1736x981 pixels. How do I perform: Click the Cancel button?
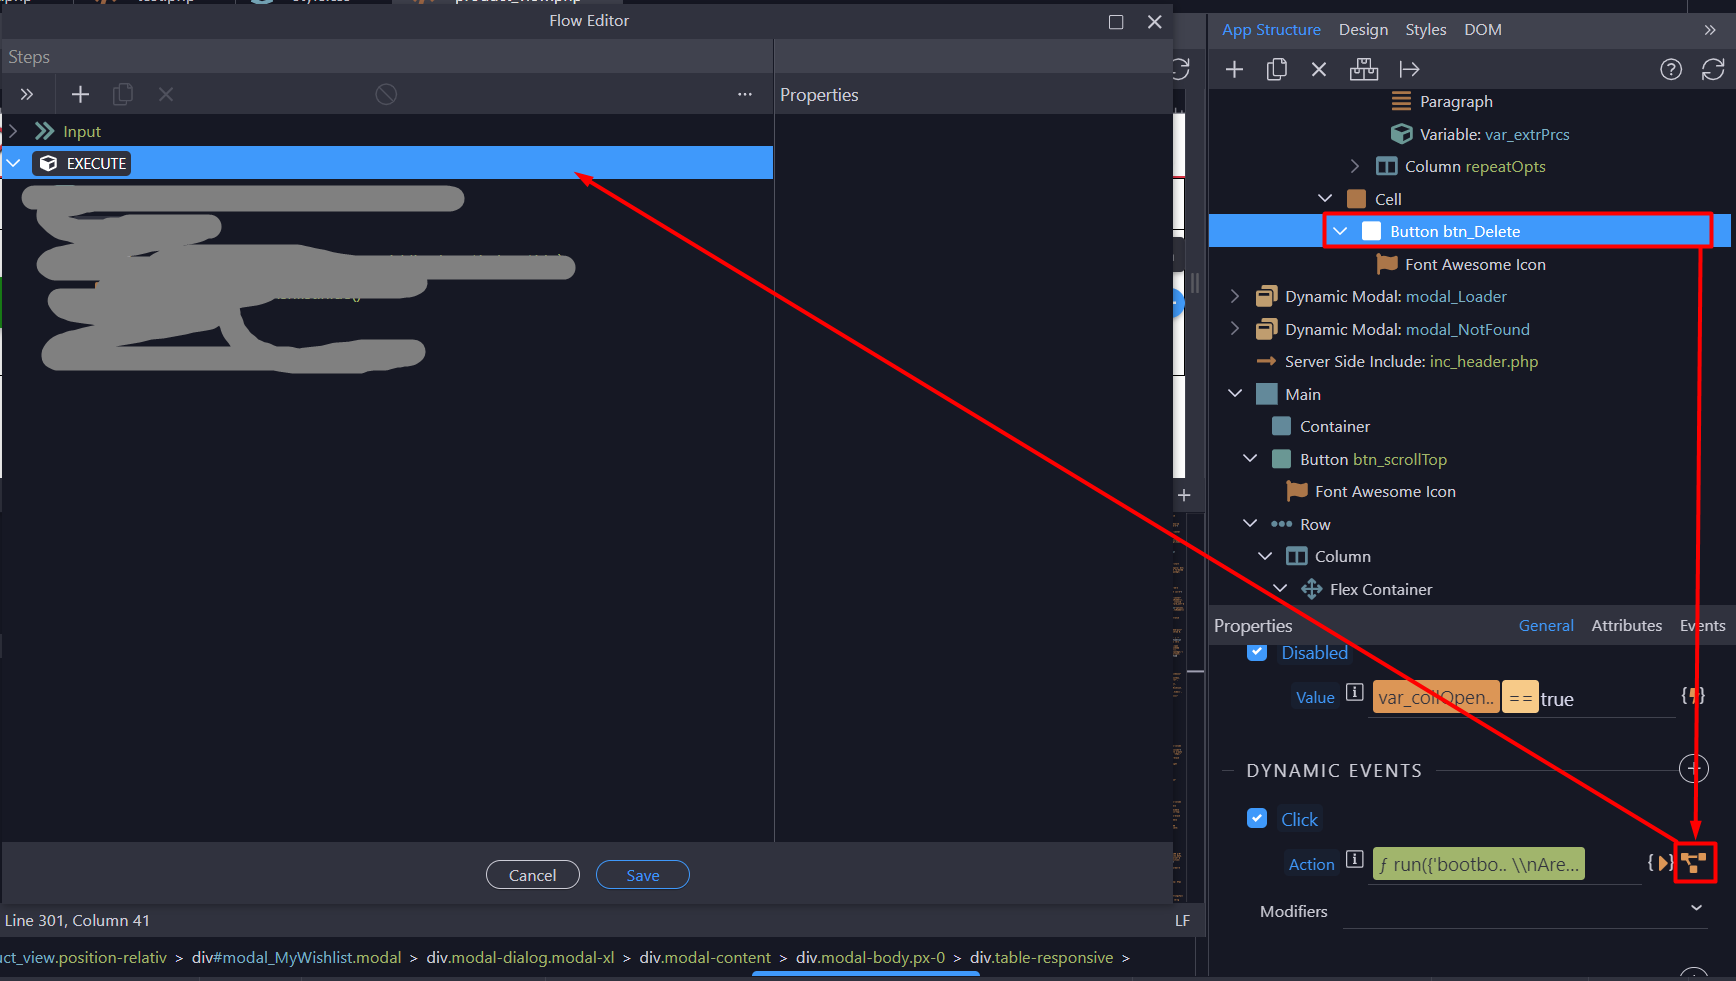(532, 875)
